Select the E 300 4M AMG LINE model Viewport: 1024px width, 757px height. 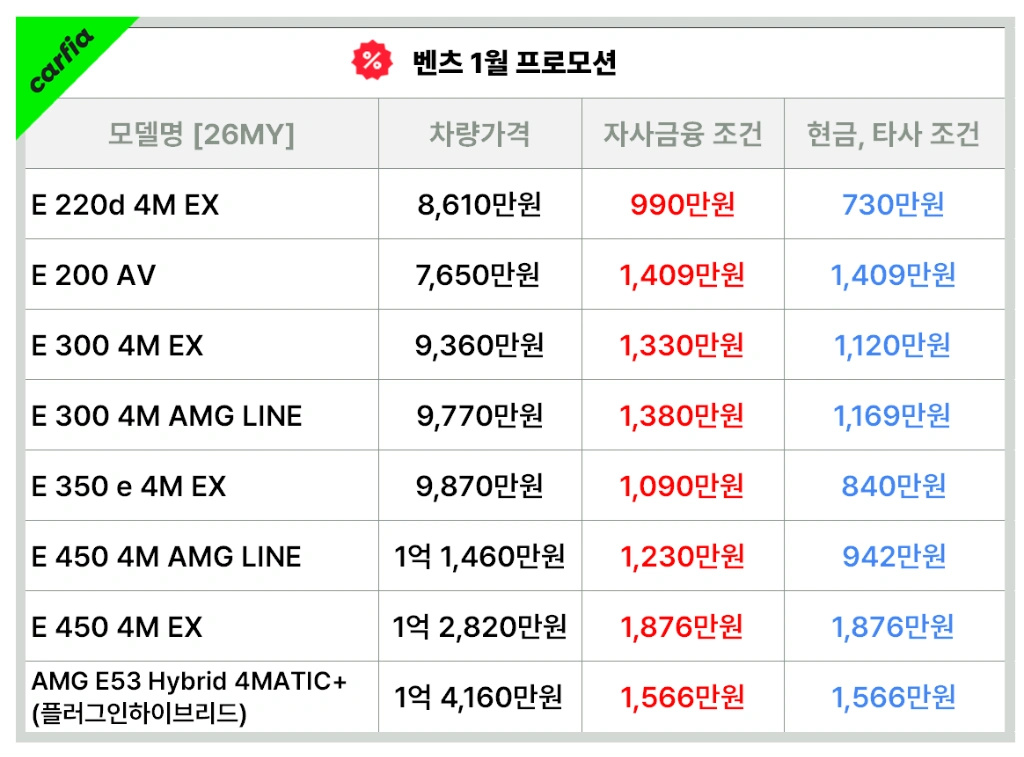pyautogui.click(x=167, y=416)
